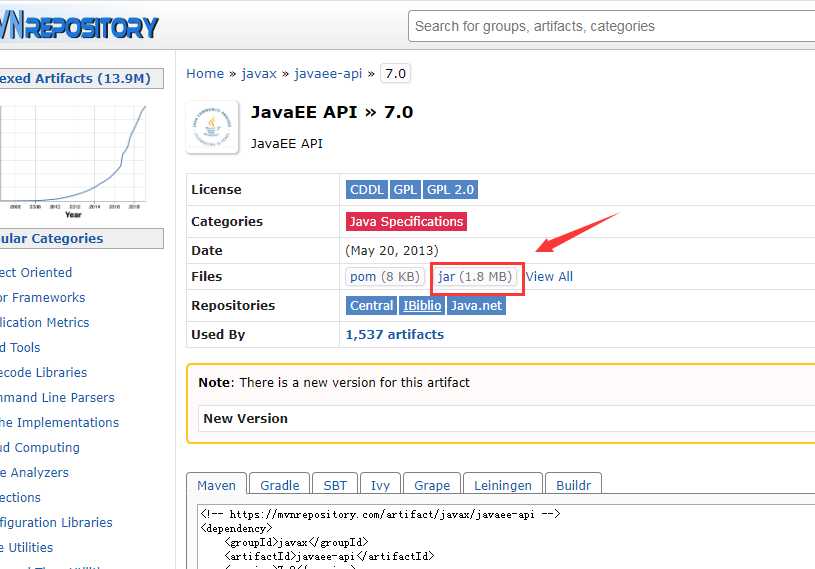Switch to the Gradle tab

click(280, 484)
